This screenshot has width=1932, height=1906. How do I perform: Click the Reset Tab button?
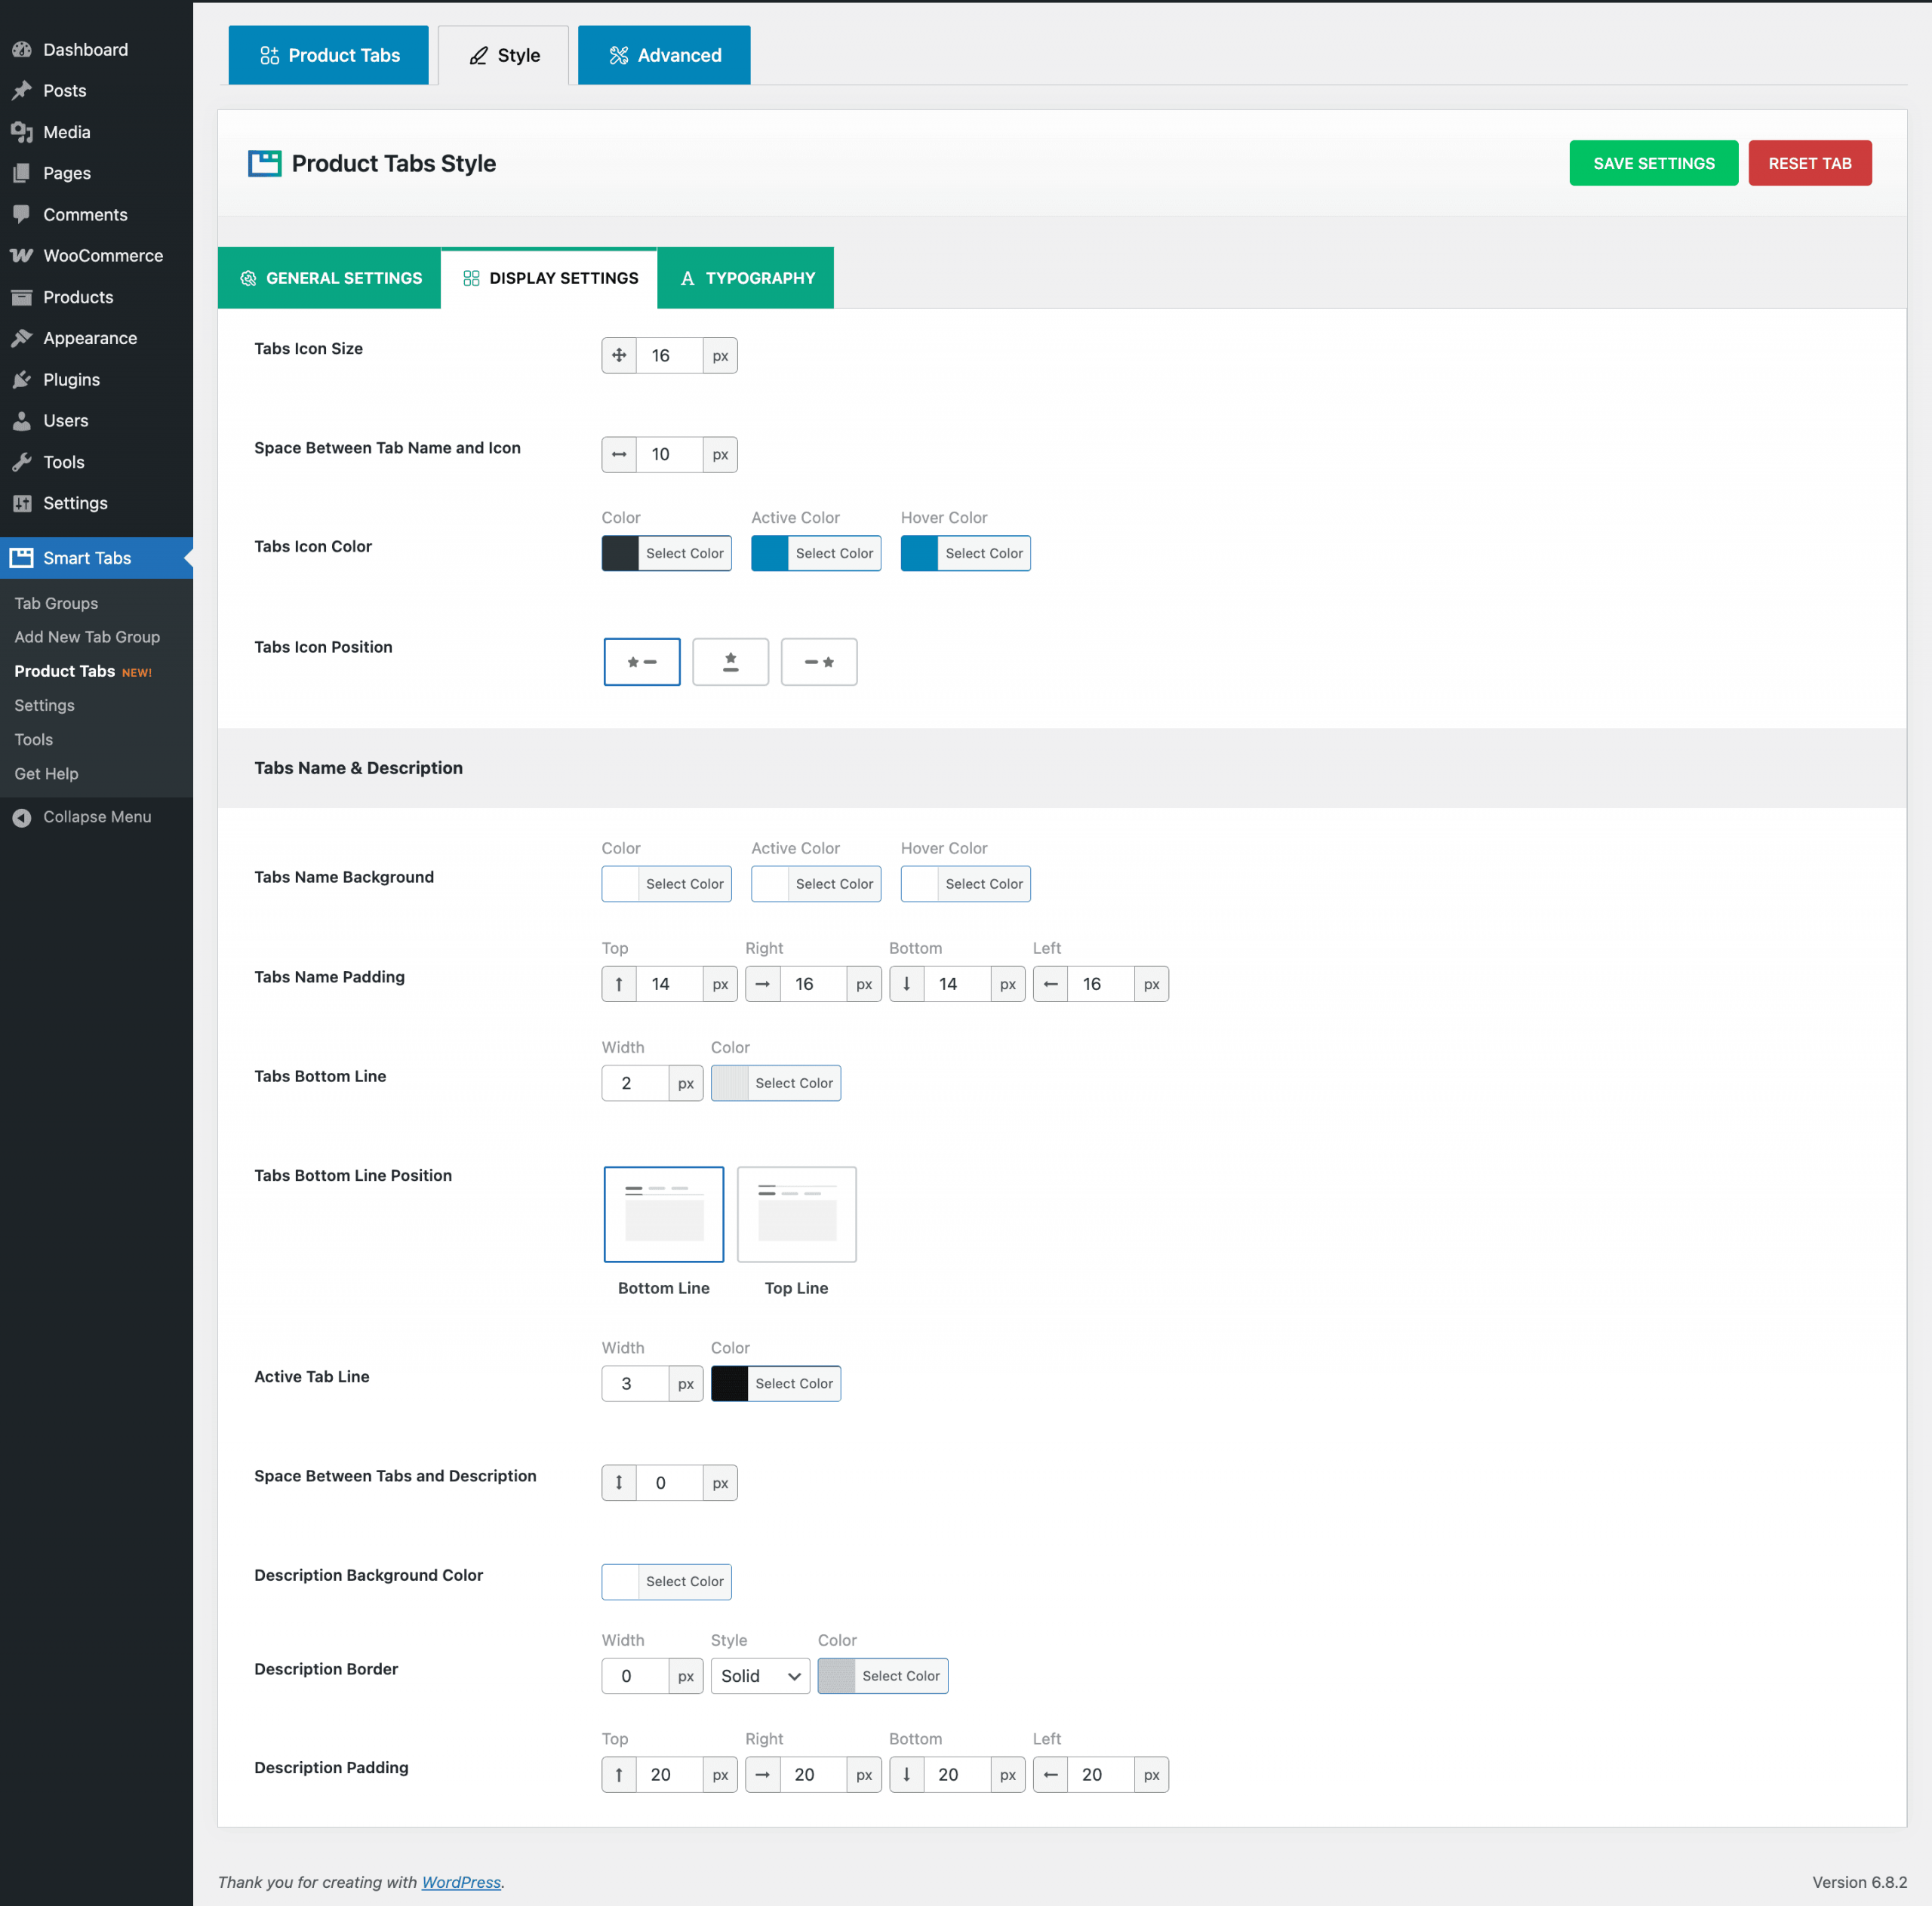tap(1810, 163)
